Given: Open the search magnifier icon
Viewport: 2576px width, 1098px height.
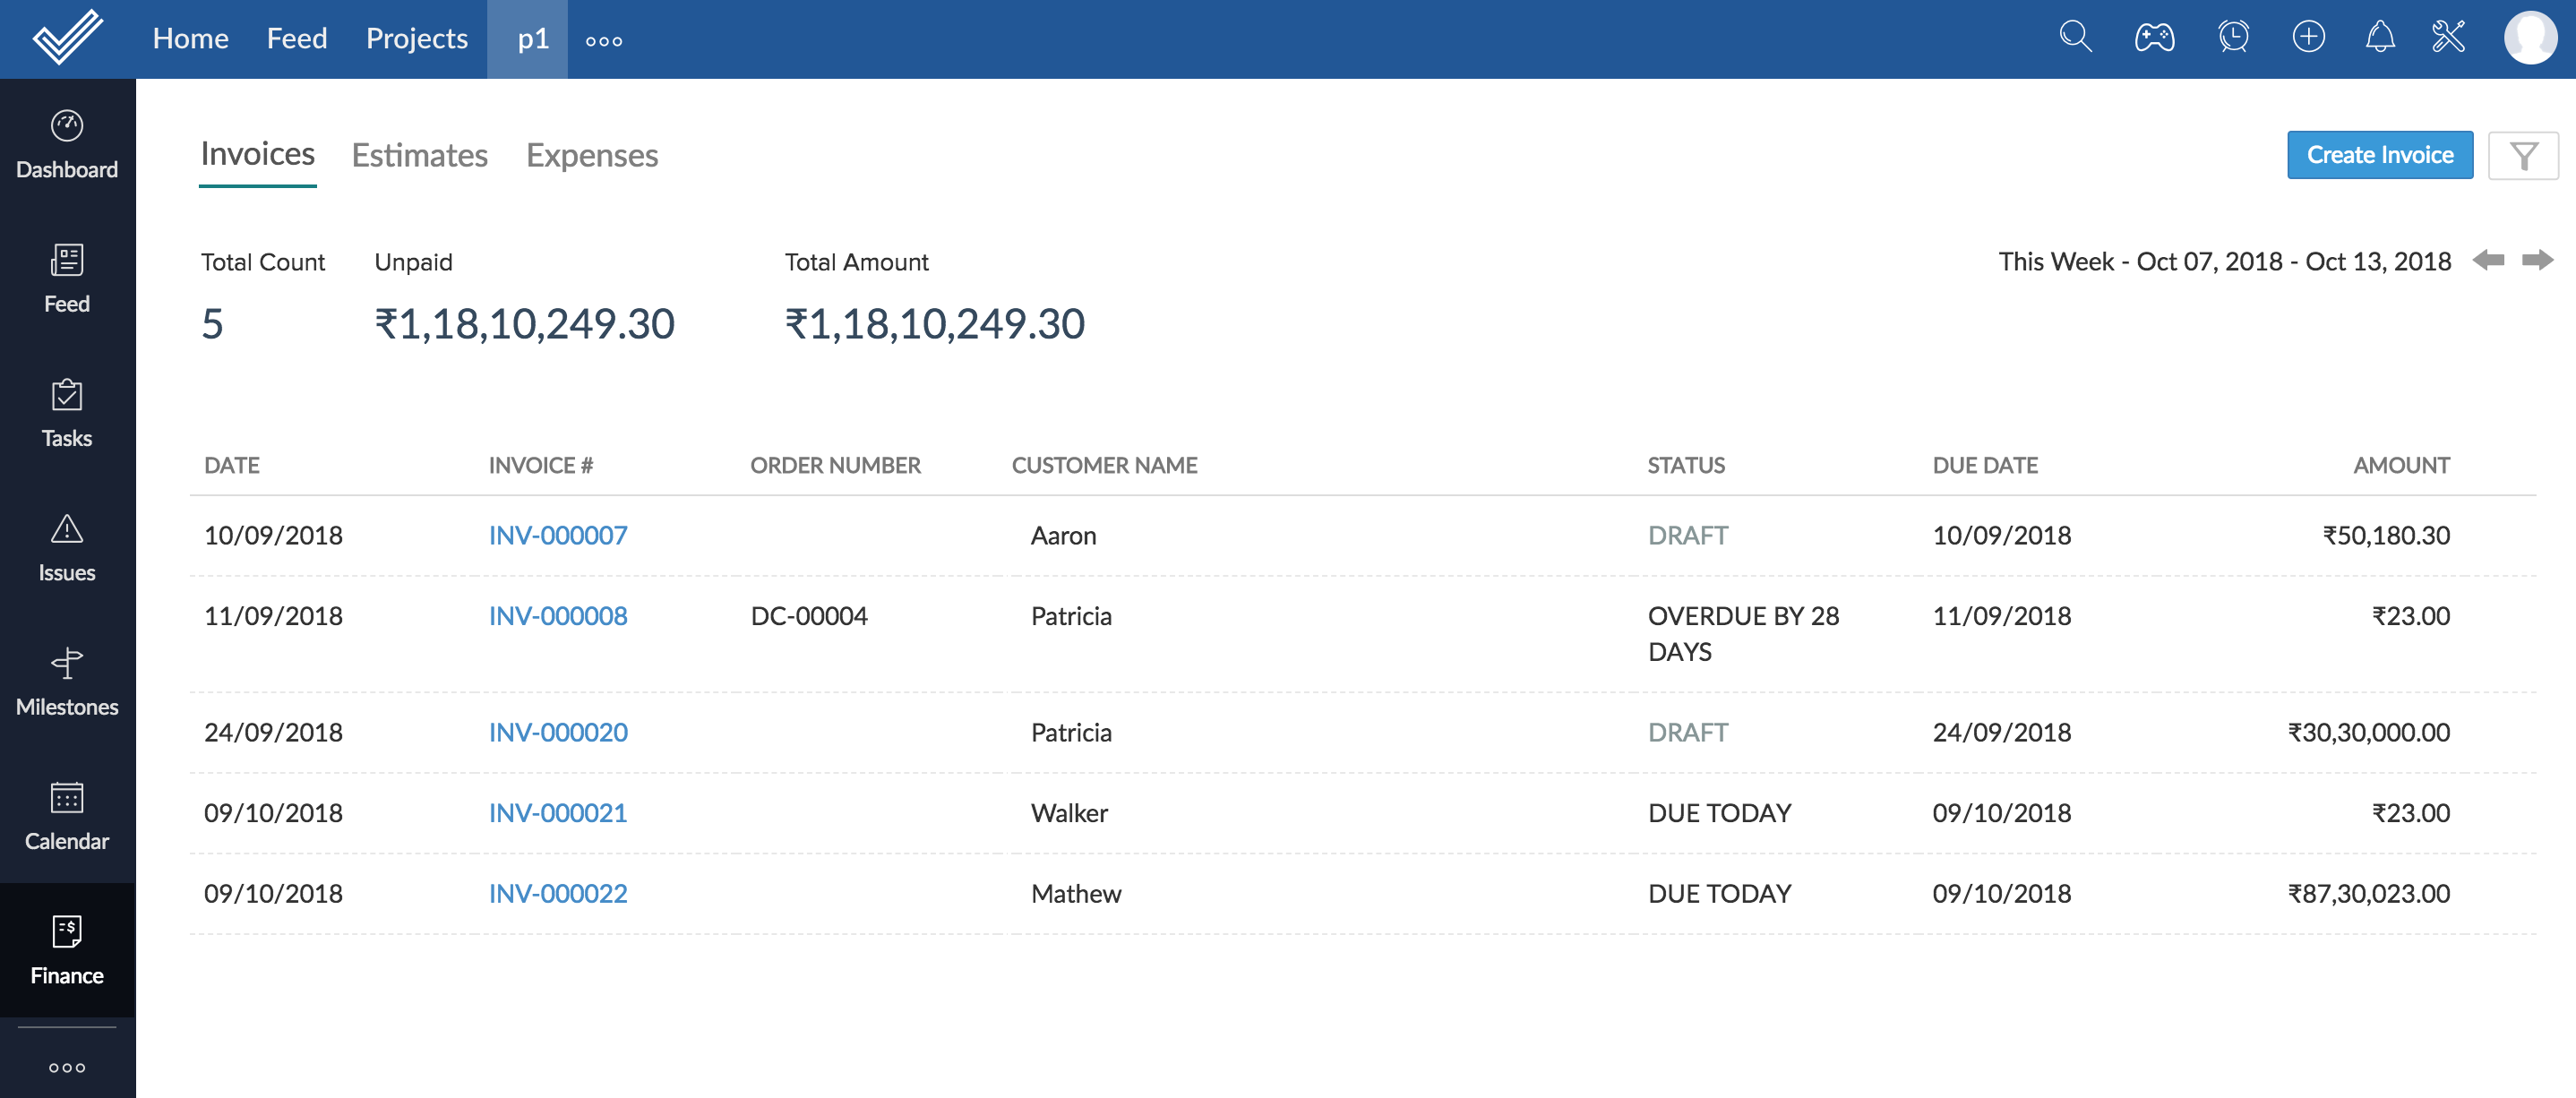Looking at the screenshot, I should coord(2075,38).
